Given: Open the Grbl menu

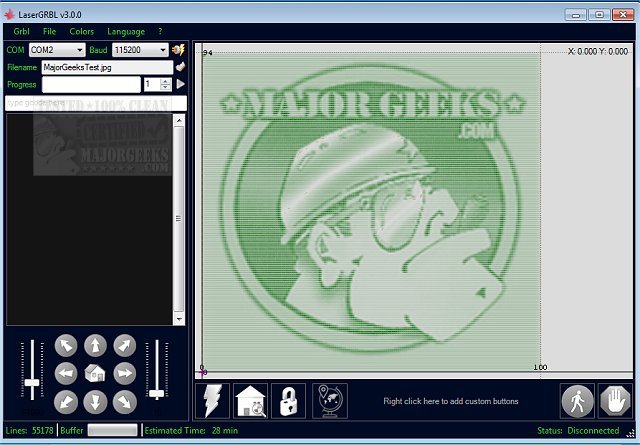Looking at the screenshot, I should (21, 31).
